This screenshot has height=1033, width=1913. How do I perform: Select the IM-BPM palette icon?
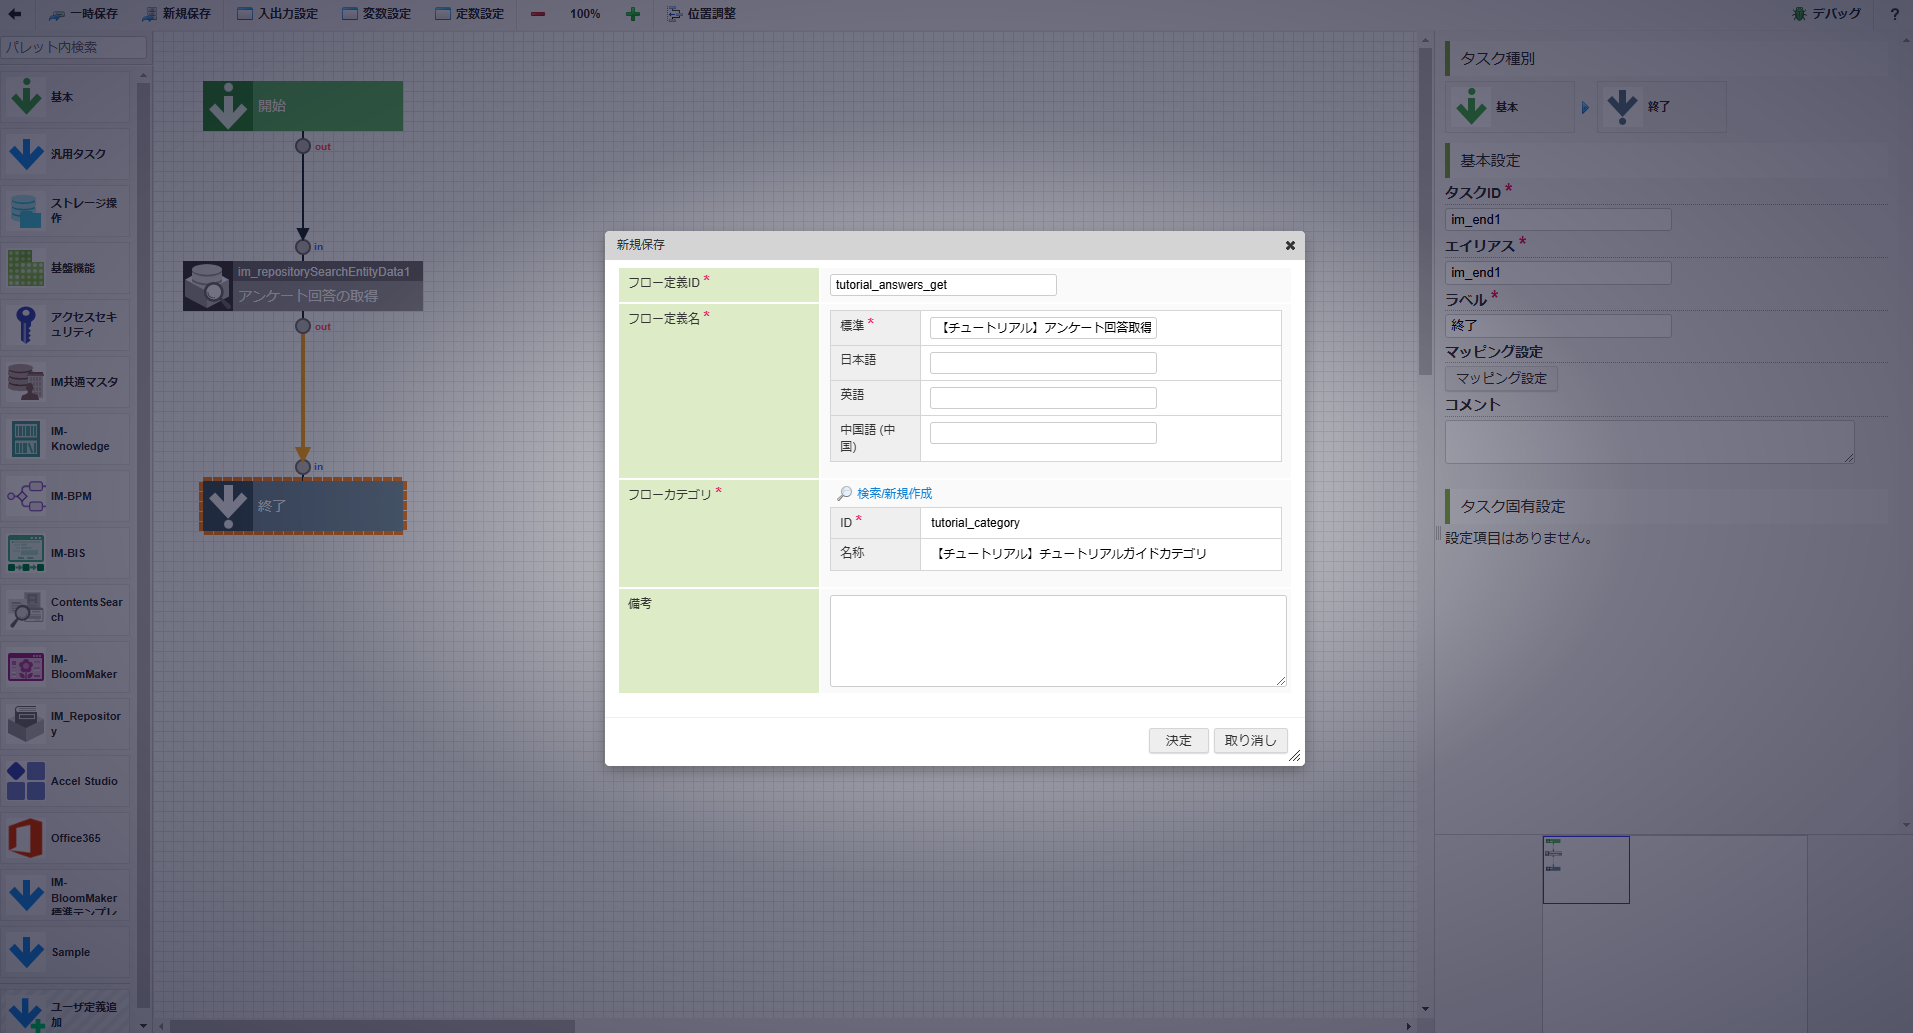coord(26,496)
